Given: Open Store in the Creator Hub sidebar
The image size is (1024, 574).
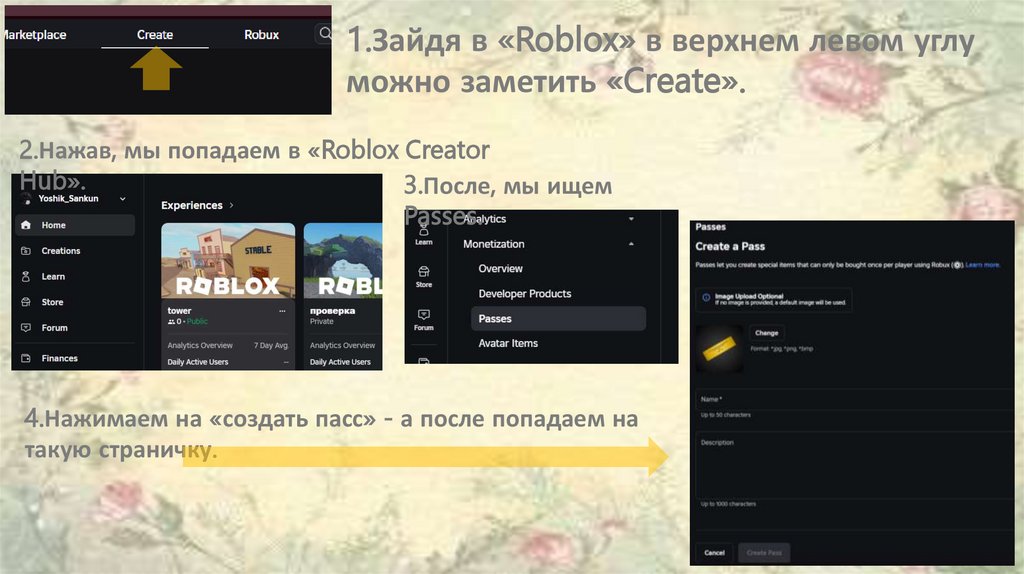Looking at the screenshot, I should [52, 302].
